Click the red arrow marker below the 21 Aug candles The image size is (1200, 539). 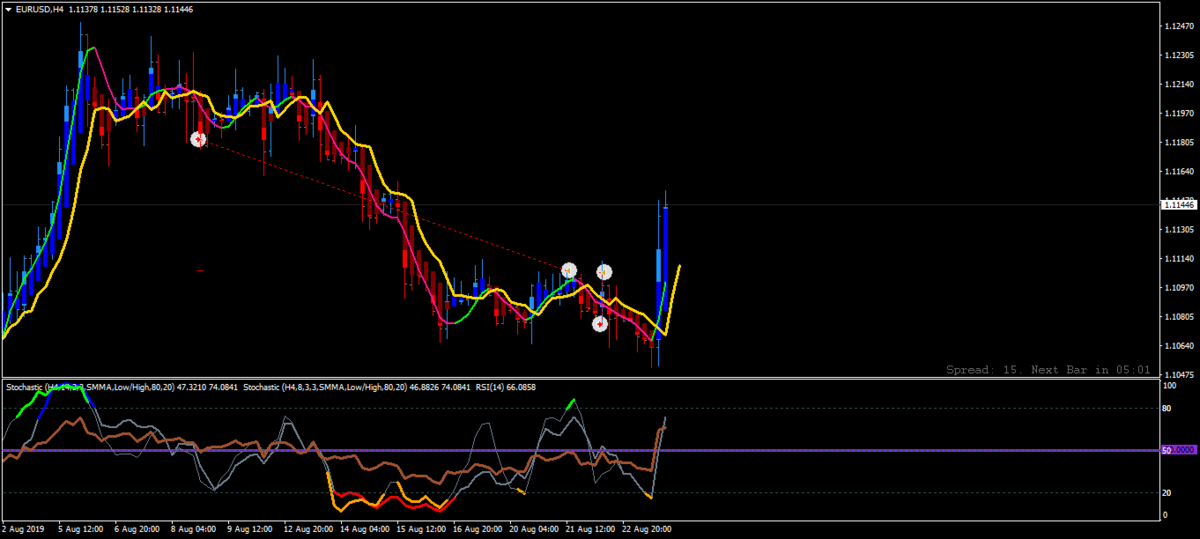599,323
